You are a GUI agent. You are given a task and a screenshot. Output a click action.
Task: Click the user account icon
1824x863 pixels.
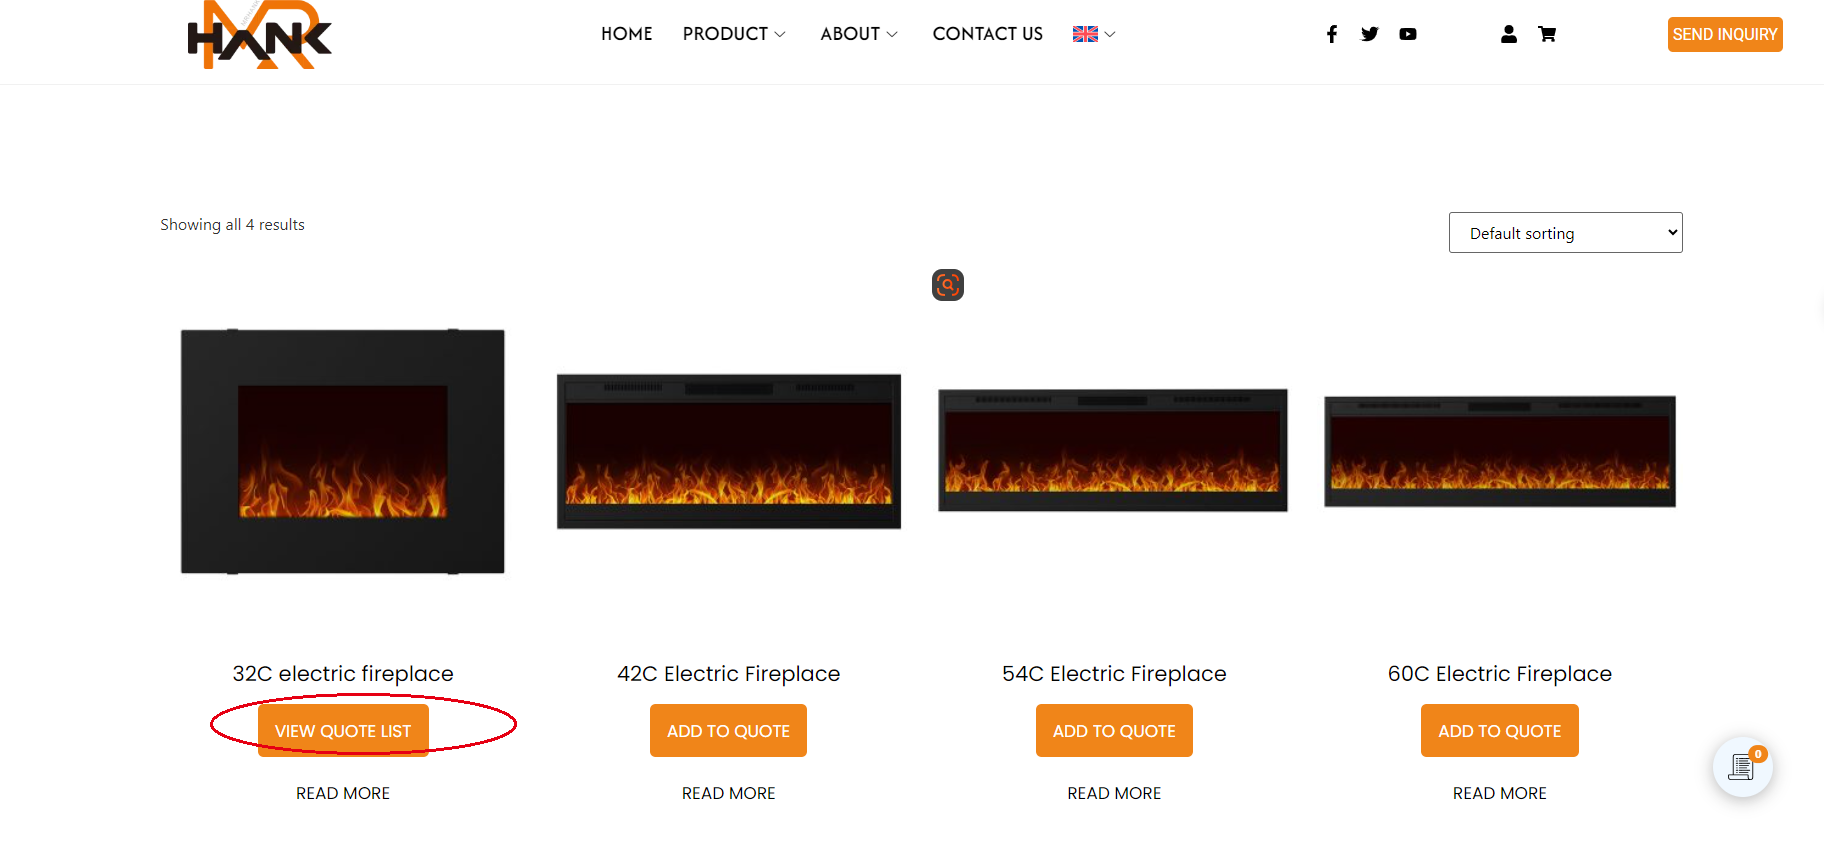(x=1508, y=34)
